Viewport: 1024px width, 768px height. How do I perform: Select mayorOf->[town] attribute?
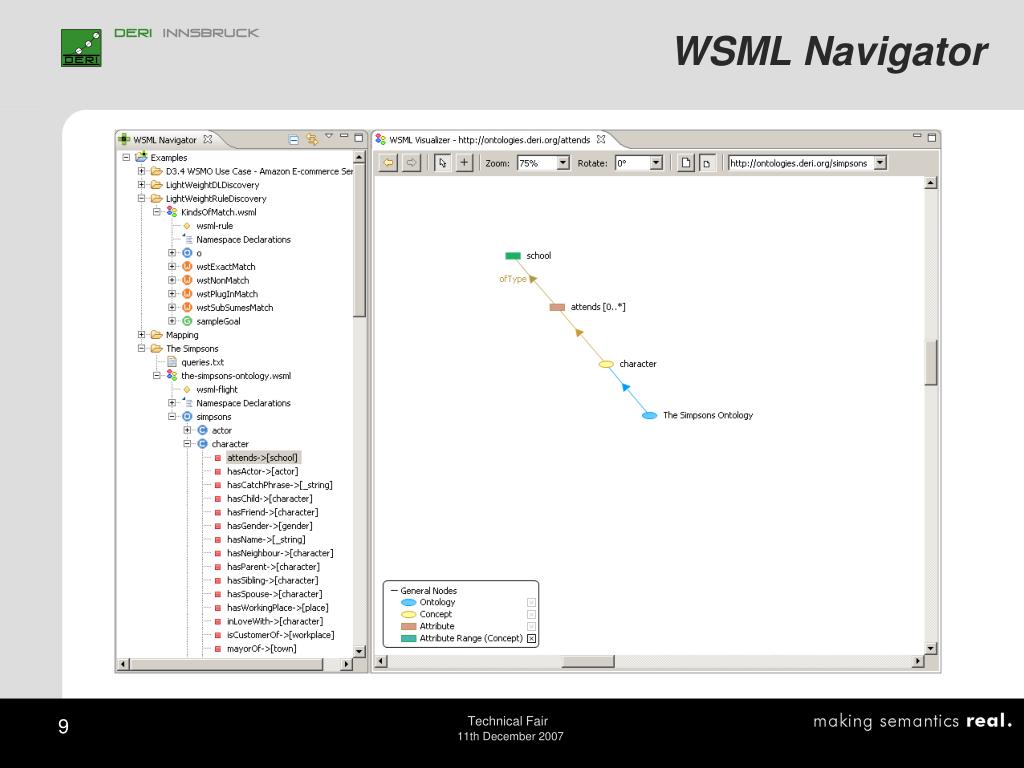pyautogui.click(x=262, y=649)
